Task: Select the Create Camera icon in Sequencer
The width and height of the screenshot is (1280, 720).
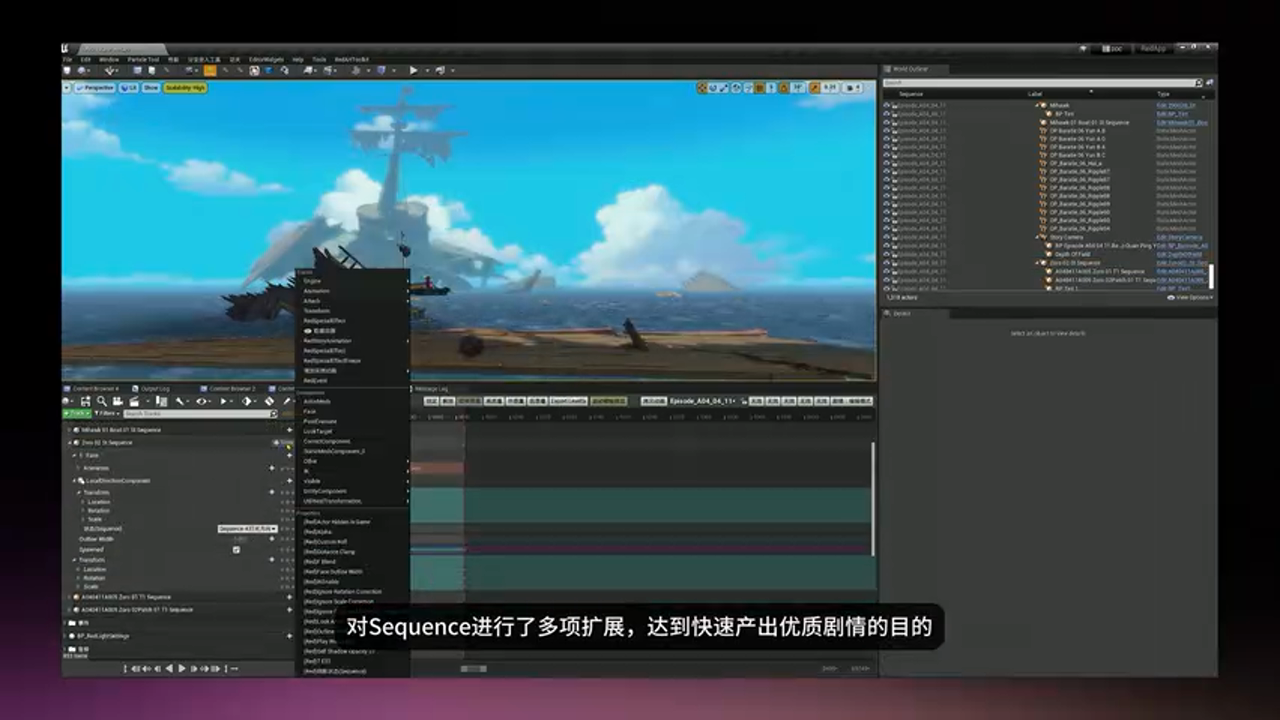Action: pyautogui.click(x=118, y=401)
